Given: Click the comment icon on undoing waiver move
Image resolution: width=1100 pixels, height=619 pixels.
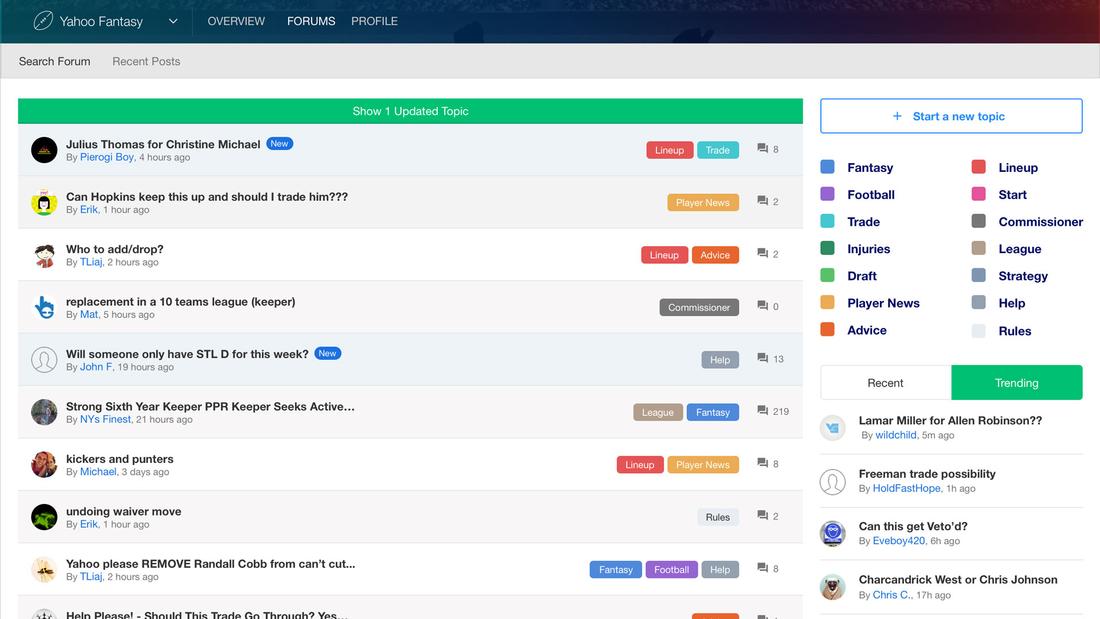Looking at the screenshot, I should coord(762,515).
